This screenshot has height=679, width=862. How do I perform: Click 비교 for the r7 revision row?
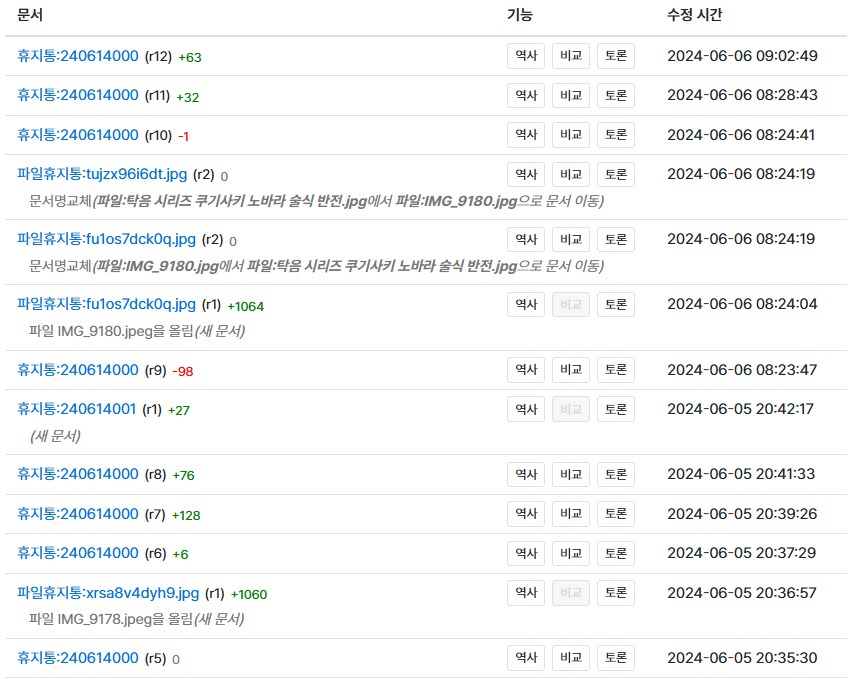[570, 514]
